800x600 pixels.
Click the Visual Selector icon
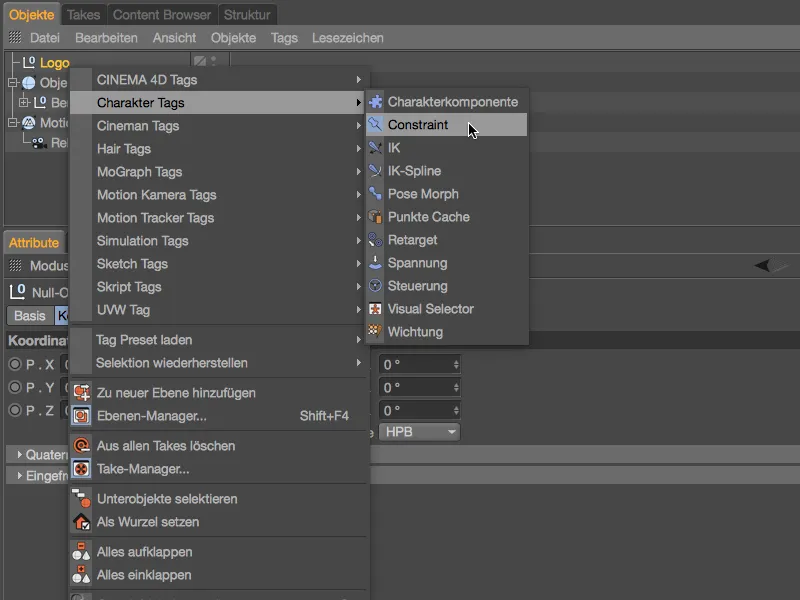pos(376,308)
